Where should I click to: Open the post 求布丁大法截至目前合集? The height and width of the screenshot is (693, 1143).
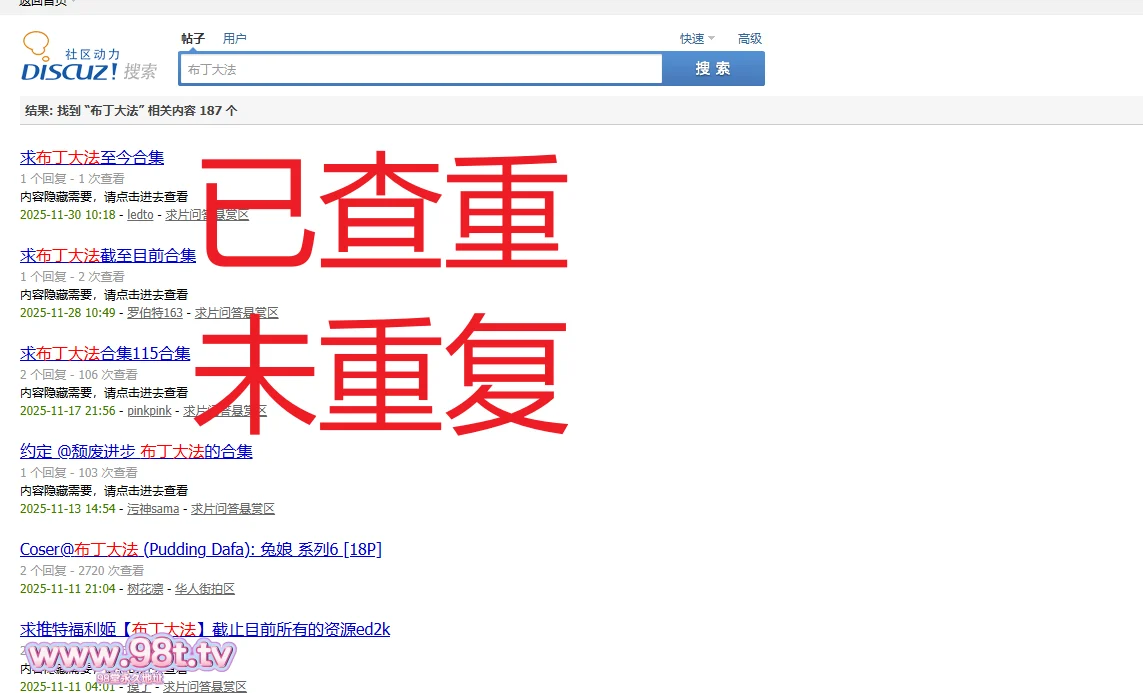[108, 255]
